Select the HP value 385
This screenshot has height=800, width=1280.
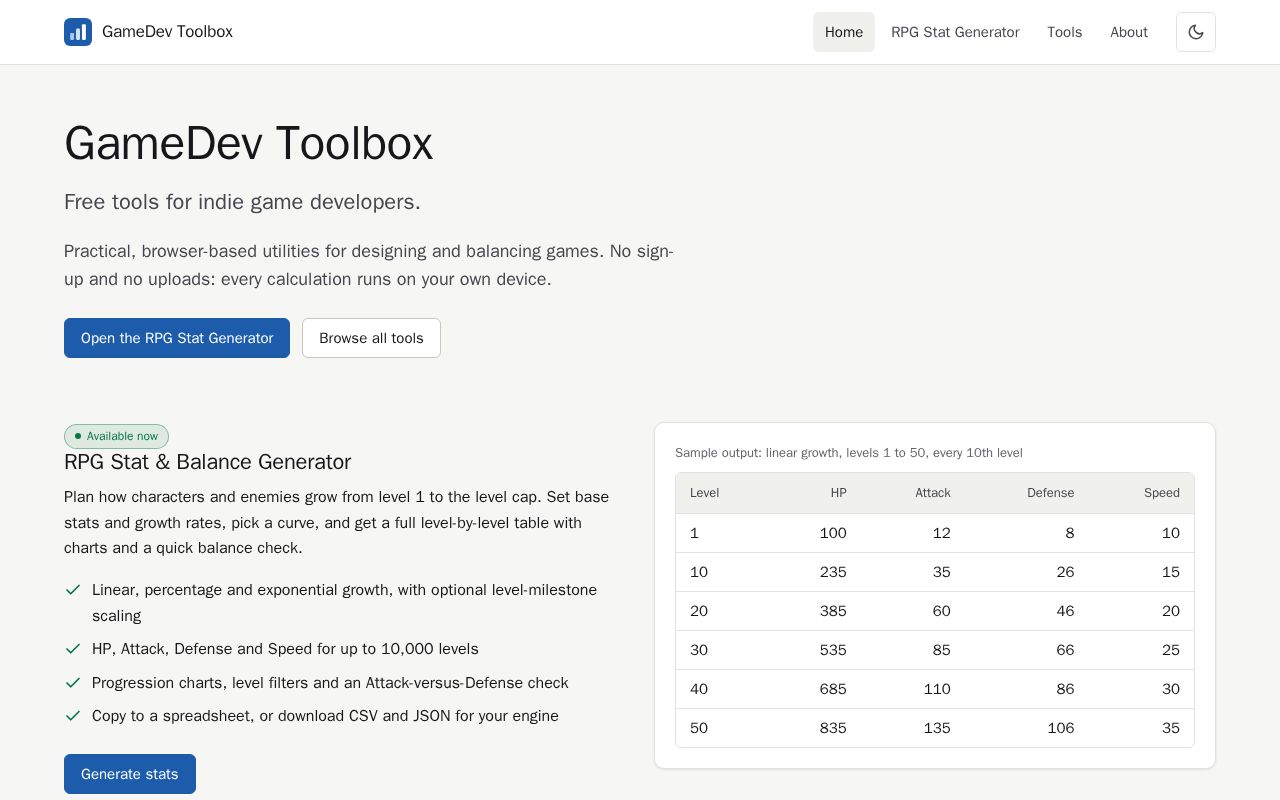pyautogui.click(x=833, y=611)
